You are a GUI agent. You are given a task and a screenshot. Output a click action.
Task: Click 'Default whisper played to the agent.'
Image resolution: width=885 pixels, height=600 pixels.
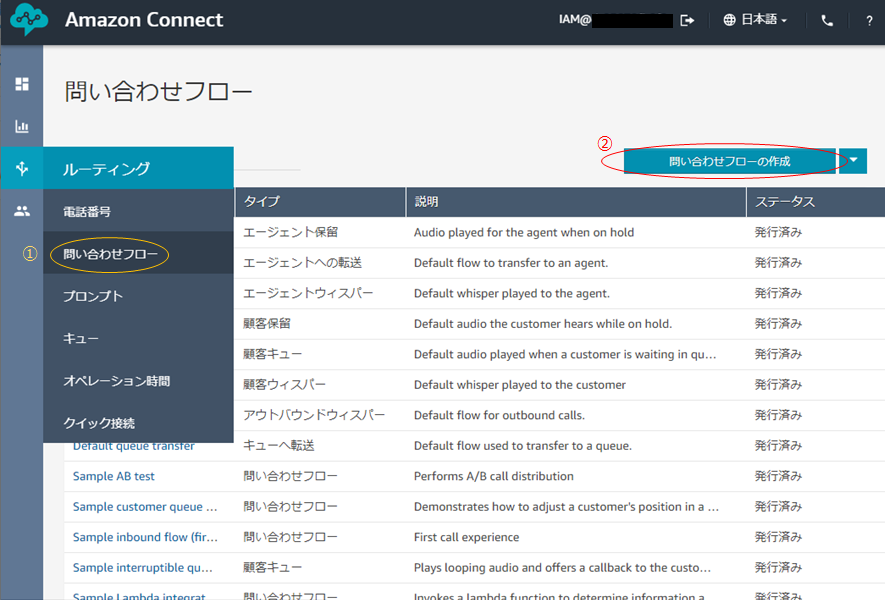[x=512, y=293]
